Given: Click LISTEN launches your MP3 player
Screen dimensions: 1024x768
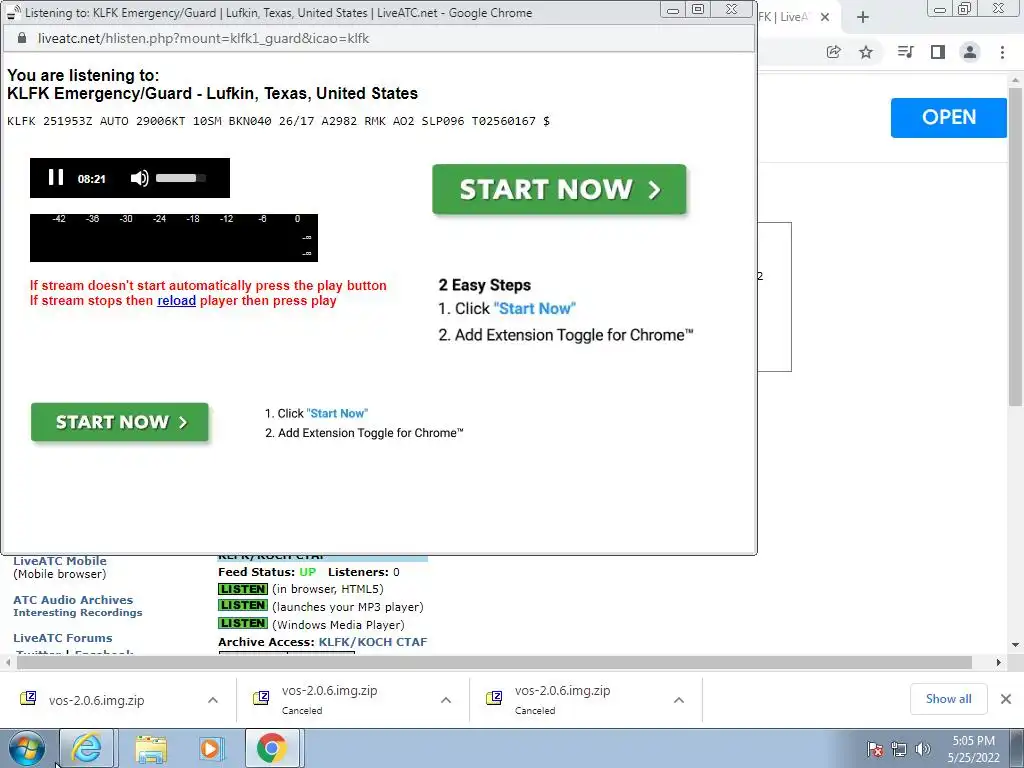Looking at the screenshot, I should (243, 606).
